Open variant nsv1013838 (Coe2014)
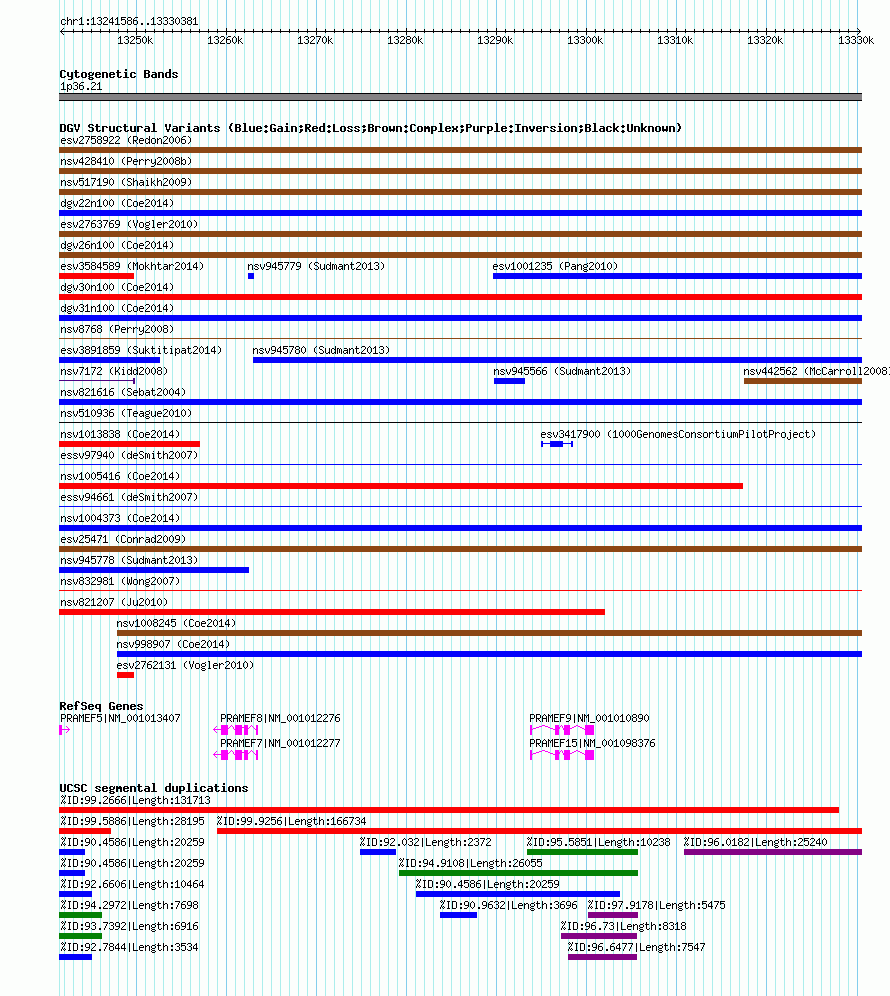Viewport: 890px width, 996px height. (x=130, y=443)
